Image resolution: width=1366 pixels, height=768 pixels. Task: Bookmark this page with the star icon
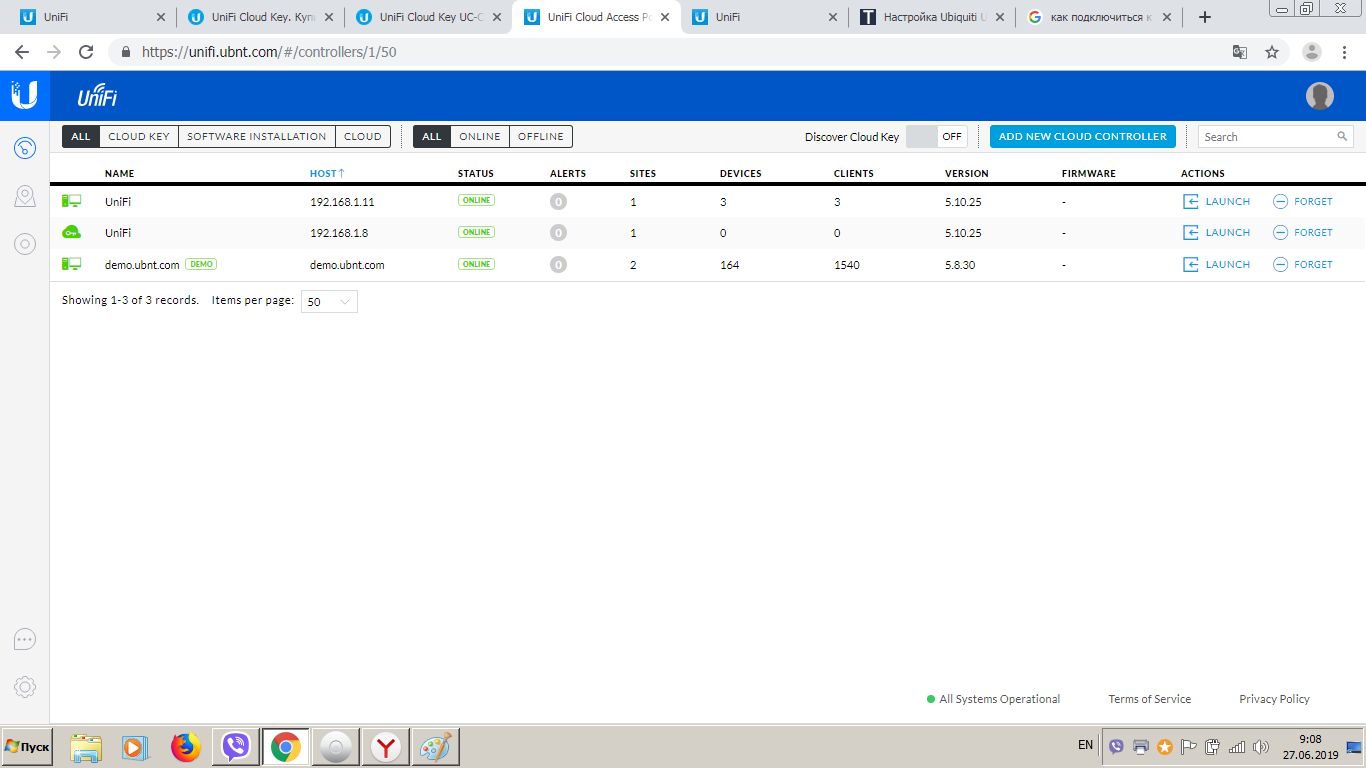(1272, 52)
